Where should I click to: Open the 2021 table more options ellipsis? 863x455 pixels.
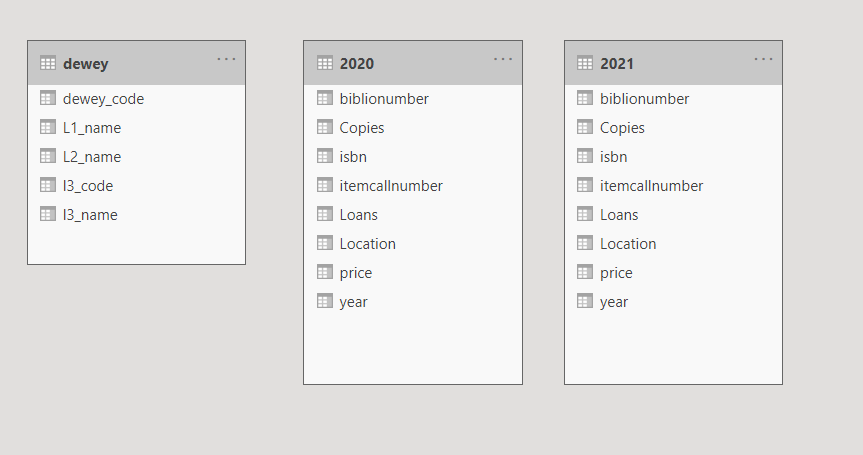pyautogui.click(x=764, y=59)
